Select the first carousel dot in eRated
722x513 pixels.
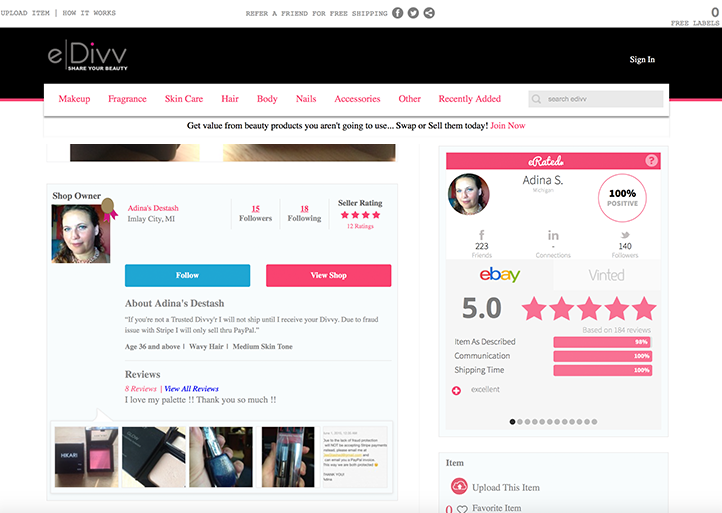(x=512, y=422)
